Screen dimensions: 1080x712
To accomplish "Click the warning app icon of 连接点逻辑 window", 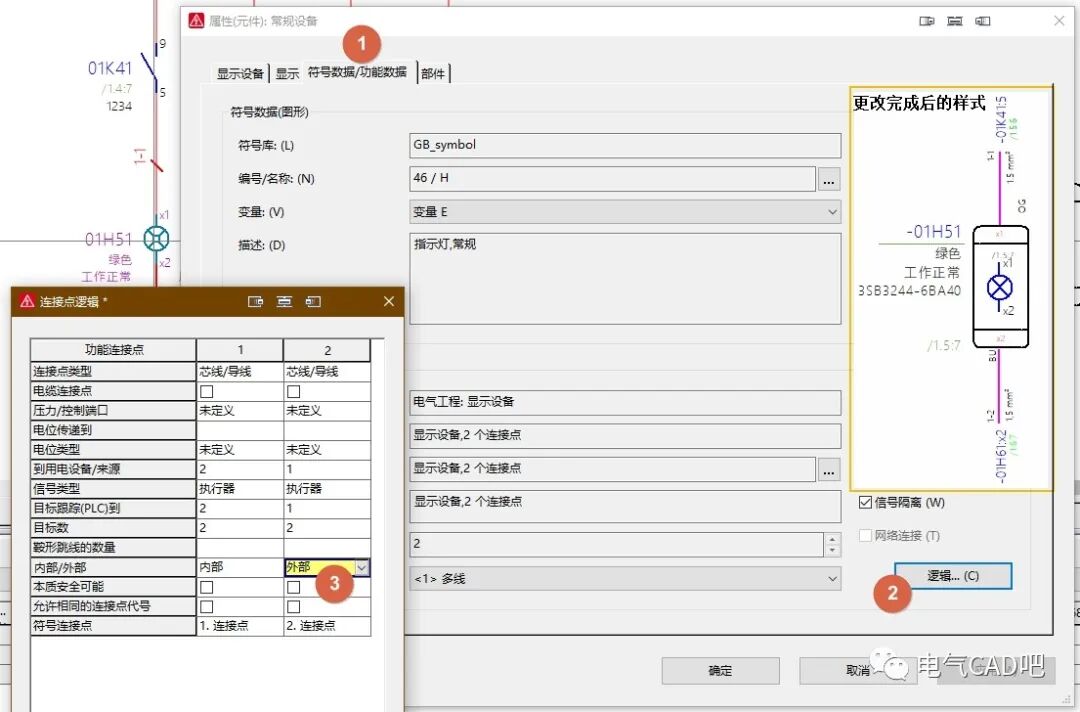I will 27,302.
